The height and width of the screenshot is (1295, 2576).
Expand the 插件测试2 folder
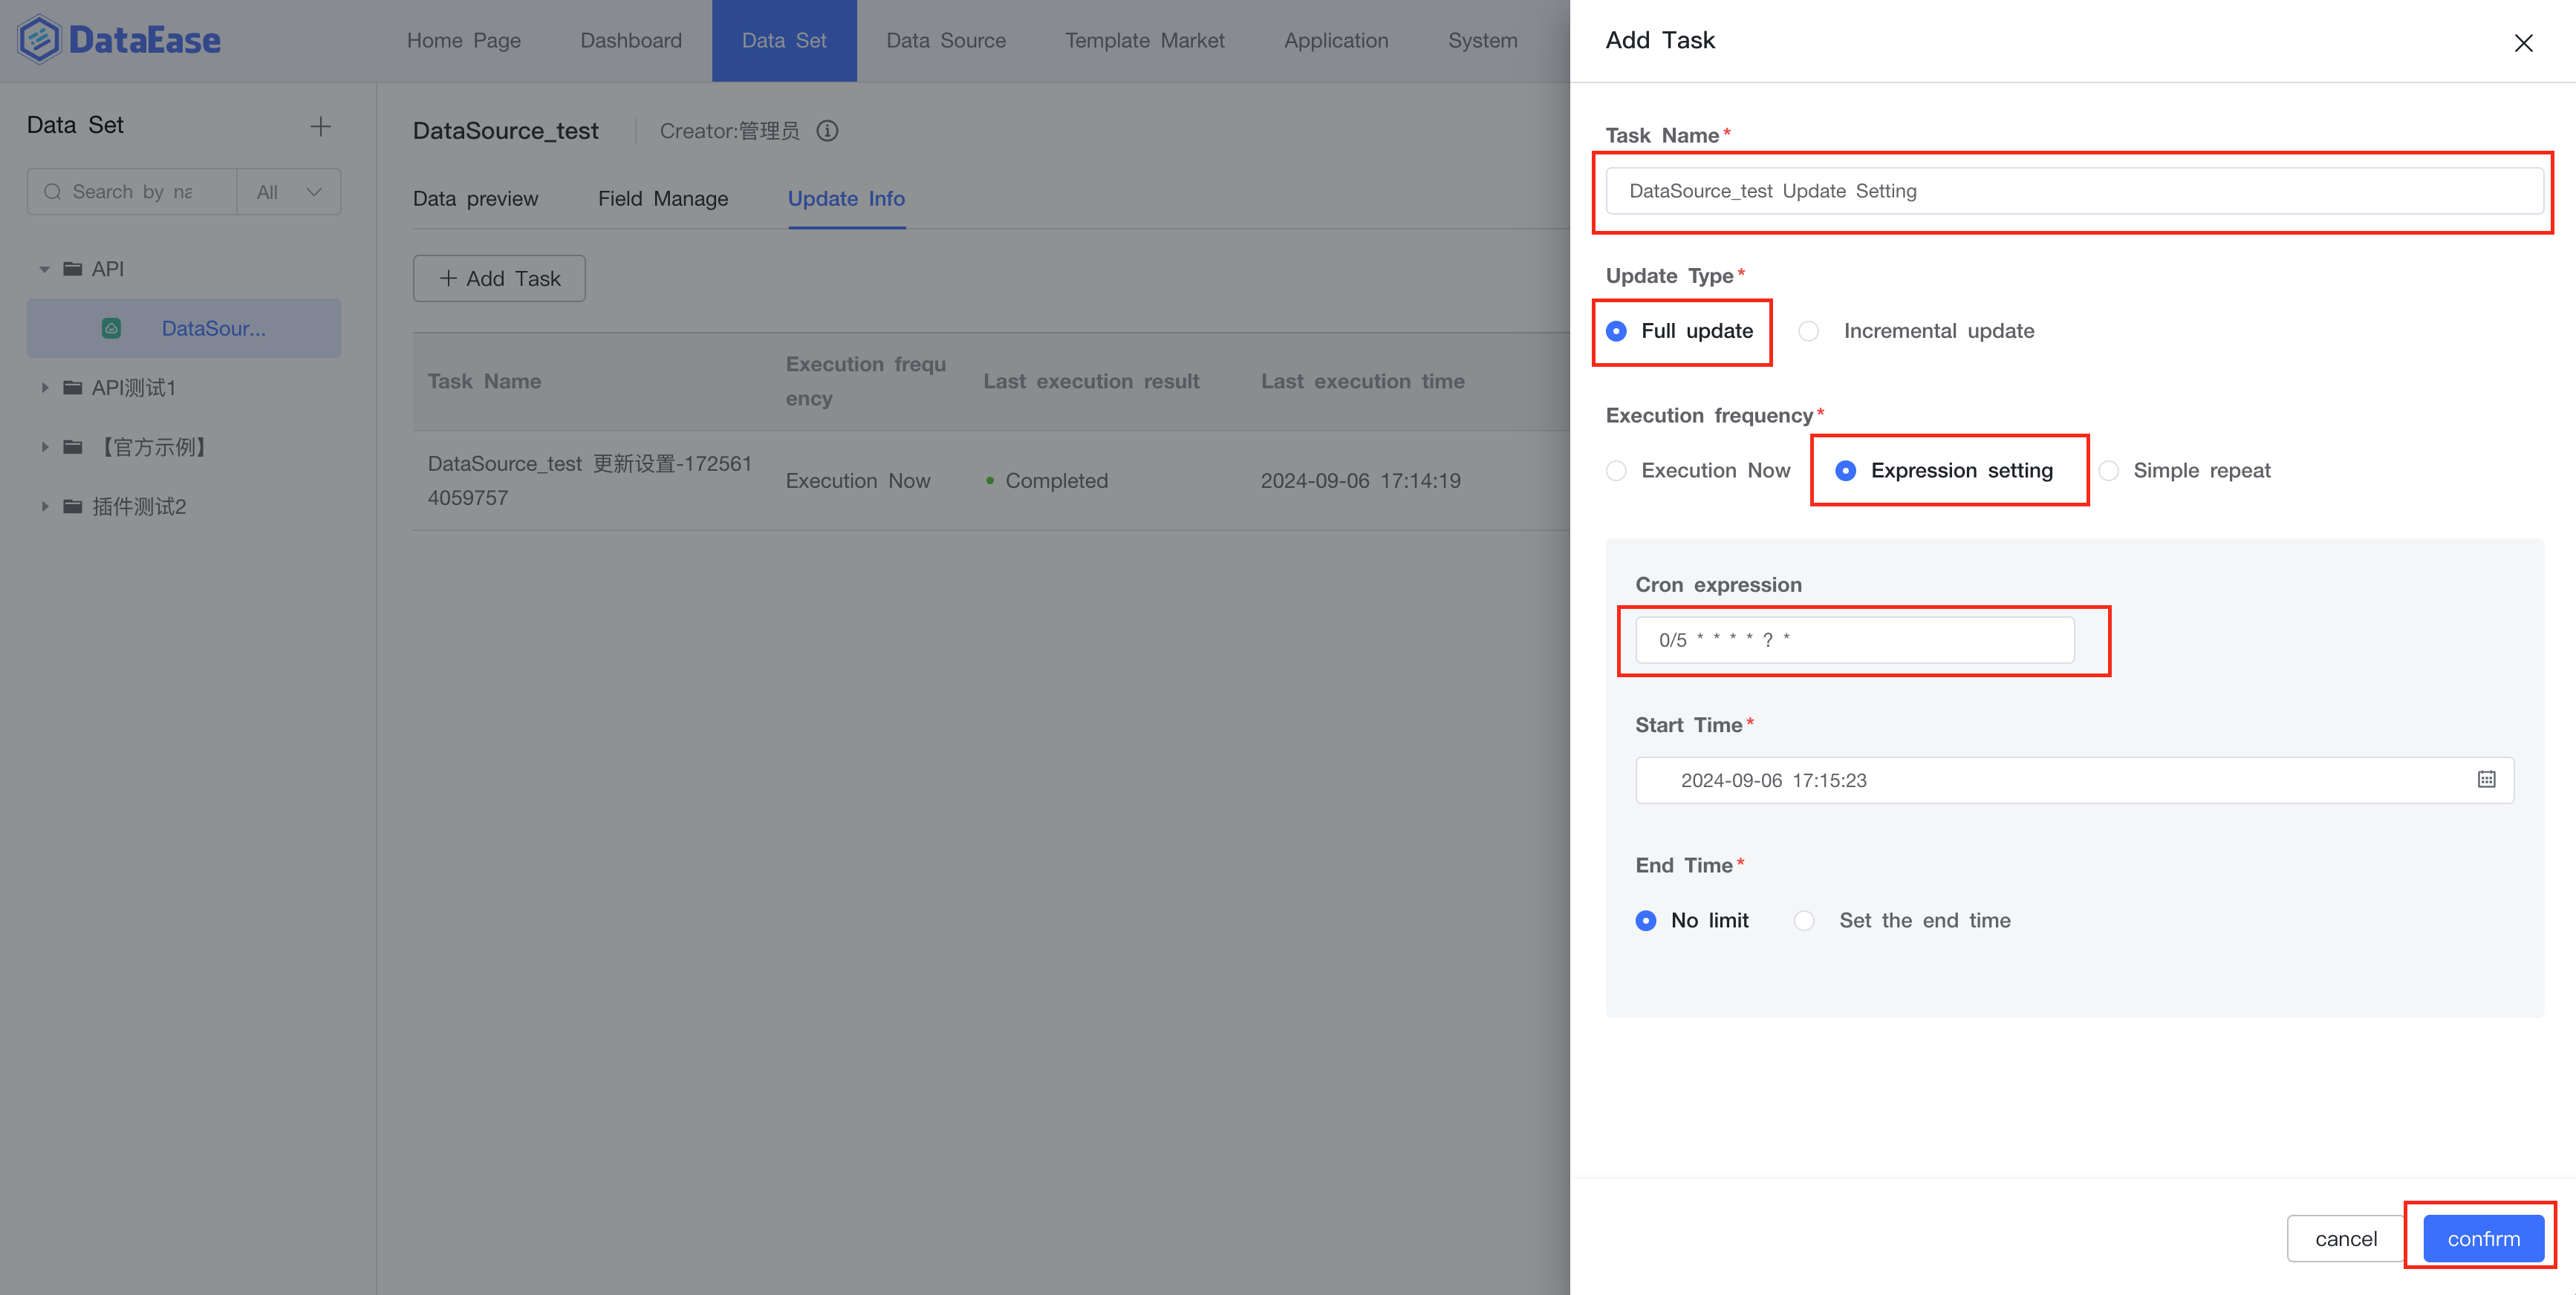[x=44, y=507]
